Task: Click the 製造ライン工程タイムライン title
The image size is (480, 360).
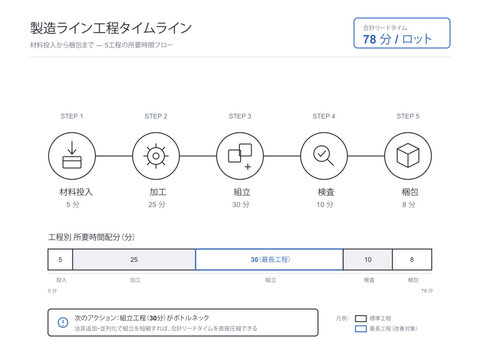Action: pos(111,28)
